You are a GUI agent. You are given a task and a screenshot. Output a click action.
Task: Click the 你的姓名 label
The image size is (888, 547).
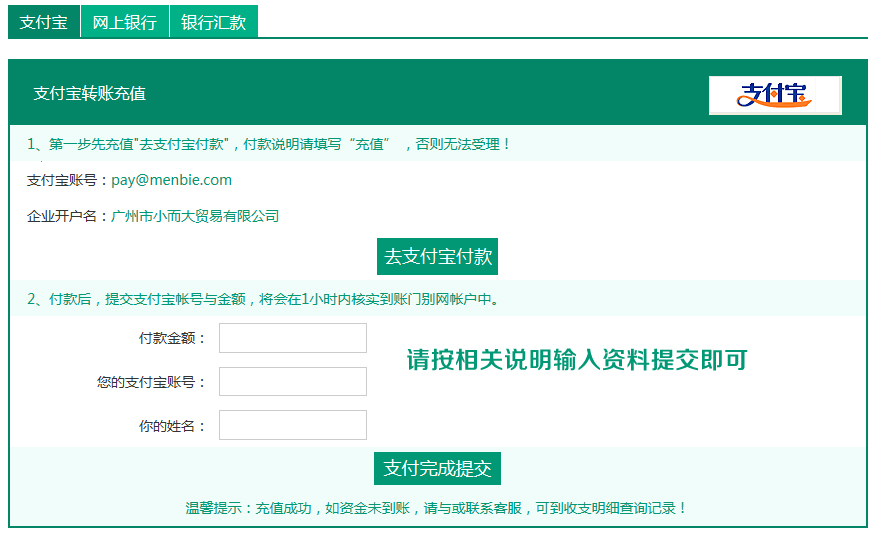(x=172, y=426)
